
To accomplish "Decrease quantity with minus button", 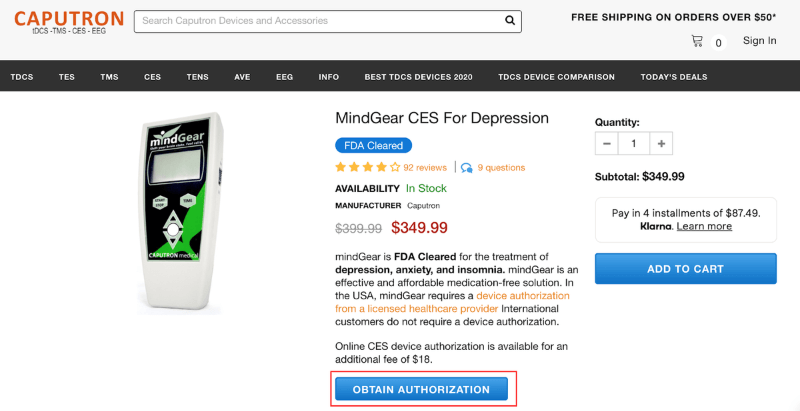I will (x=607, y=144).
